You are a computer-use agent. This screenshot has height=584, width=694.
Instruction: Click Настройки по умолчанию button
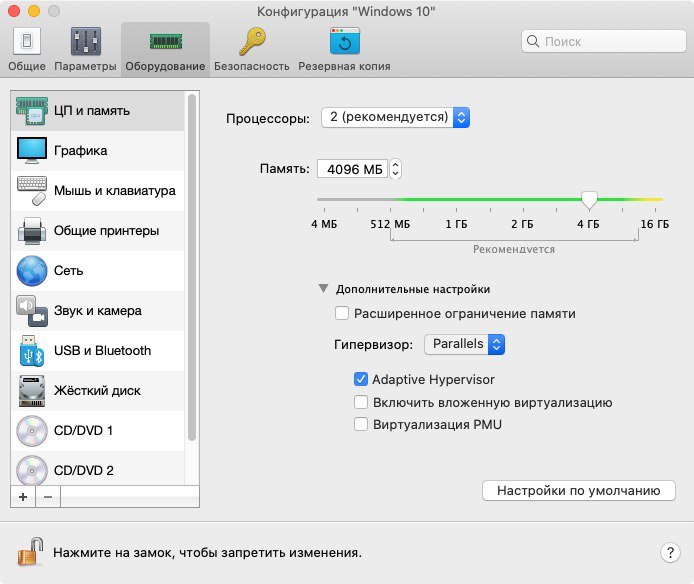pos(578,491)
